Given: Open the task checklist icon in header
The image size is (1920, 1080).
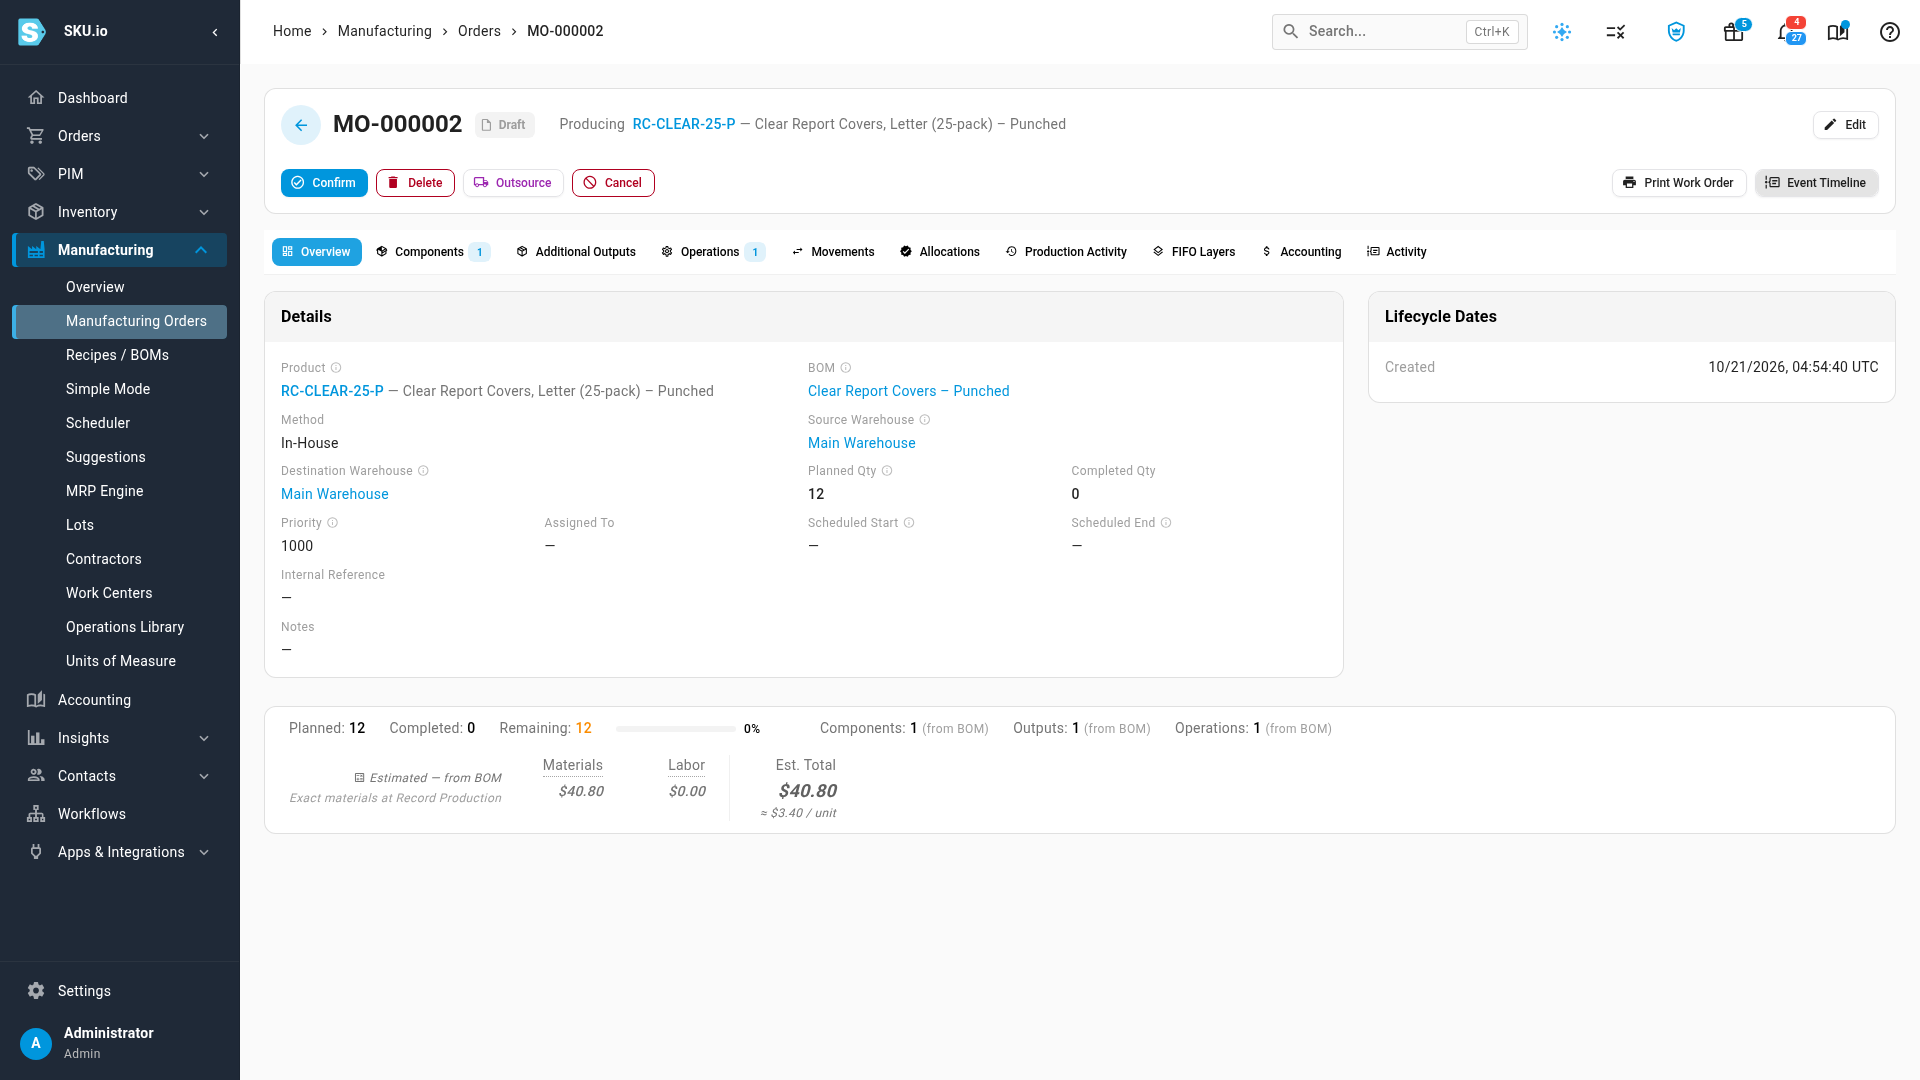Looking at the screenshot, I should 1616,32.
